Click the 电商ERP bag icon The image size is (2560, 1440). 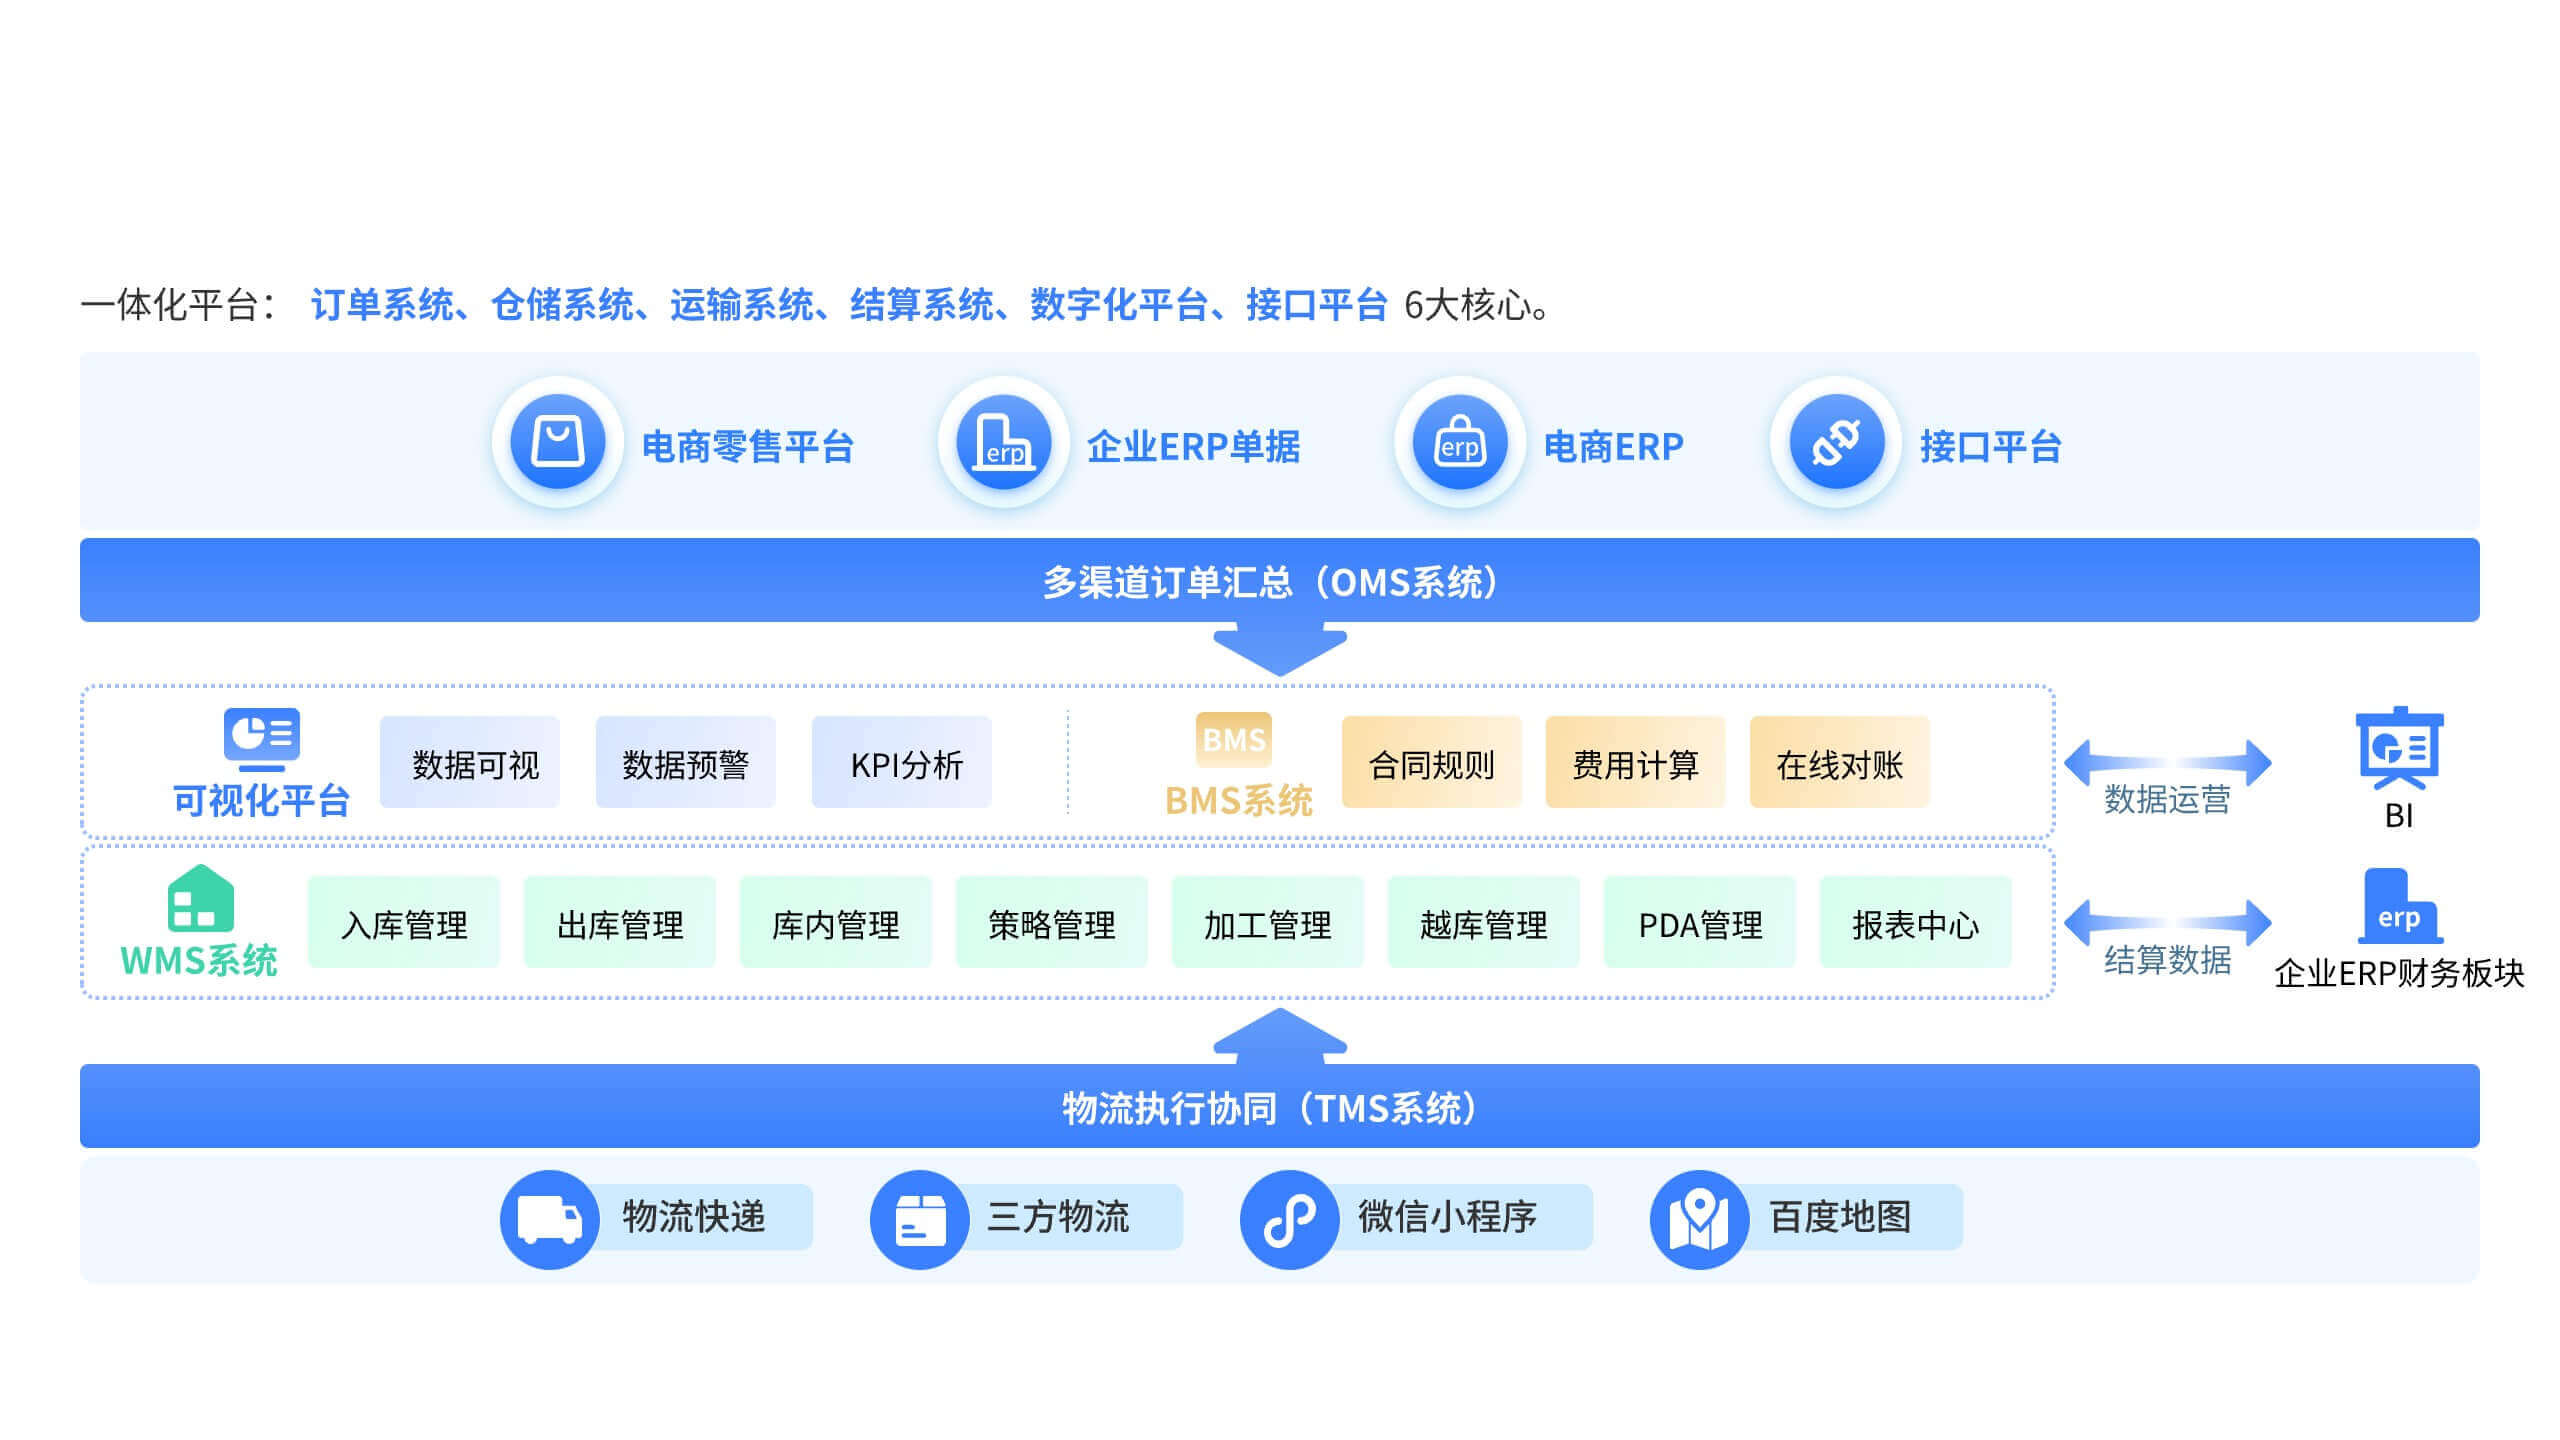coord(1460,442)
